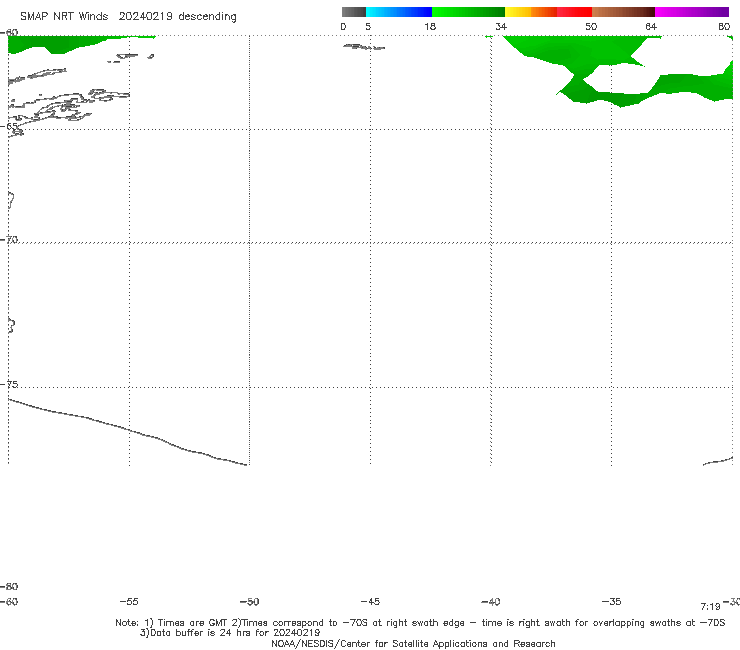Click the green segment of the color bar
The image size is (740, 650).
(468, 12)
